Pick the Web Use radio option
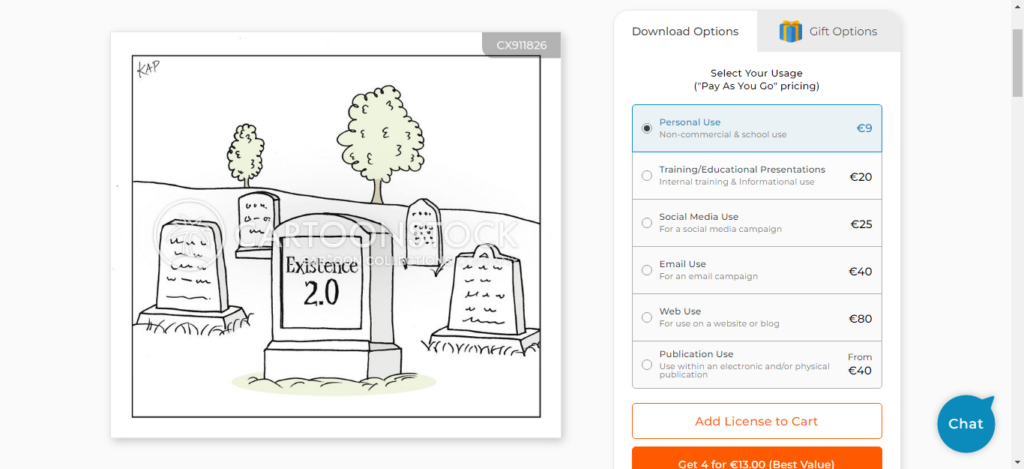1024x469 pixels. tap(647, 318)
